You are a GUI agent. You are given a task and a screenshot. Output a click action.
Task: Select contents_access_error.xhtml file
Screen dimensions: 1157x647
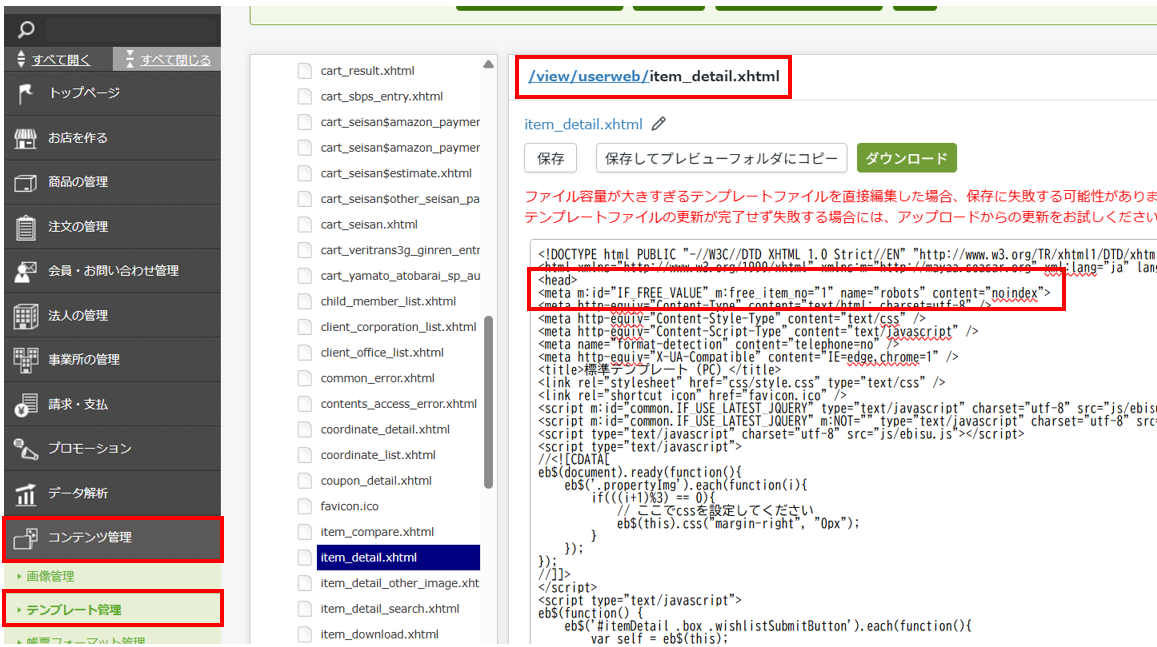pyautogui.click(x=398, y=404)
